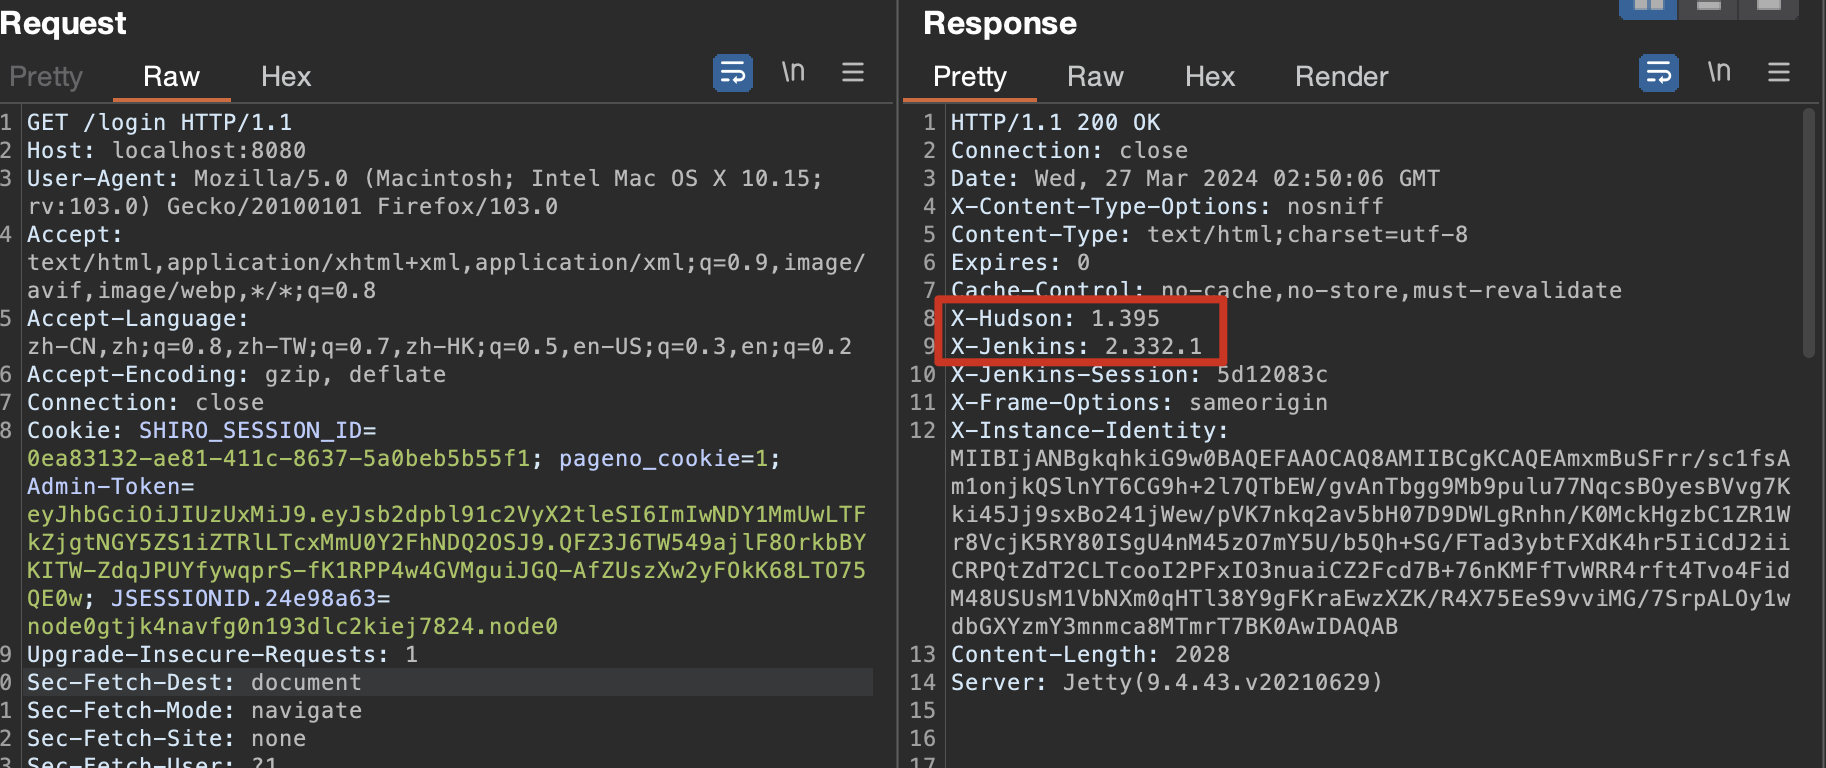
Task: Click 'node0gtjk4navfg0n193dlc2kiej7824.node0' value
Action: [292, 626]
